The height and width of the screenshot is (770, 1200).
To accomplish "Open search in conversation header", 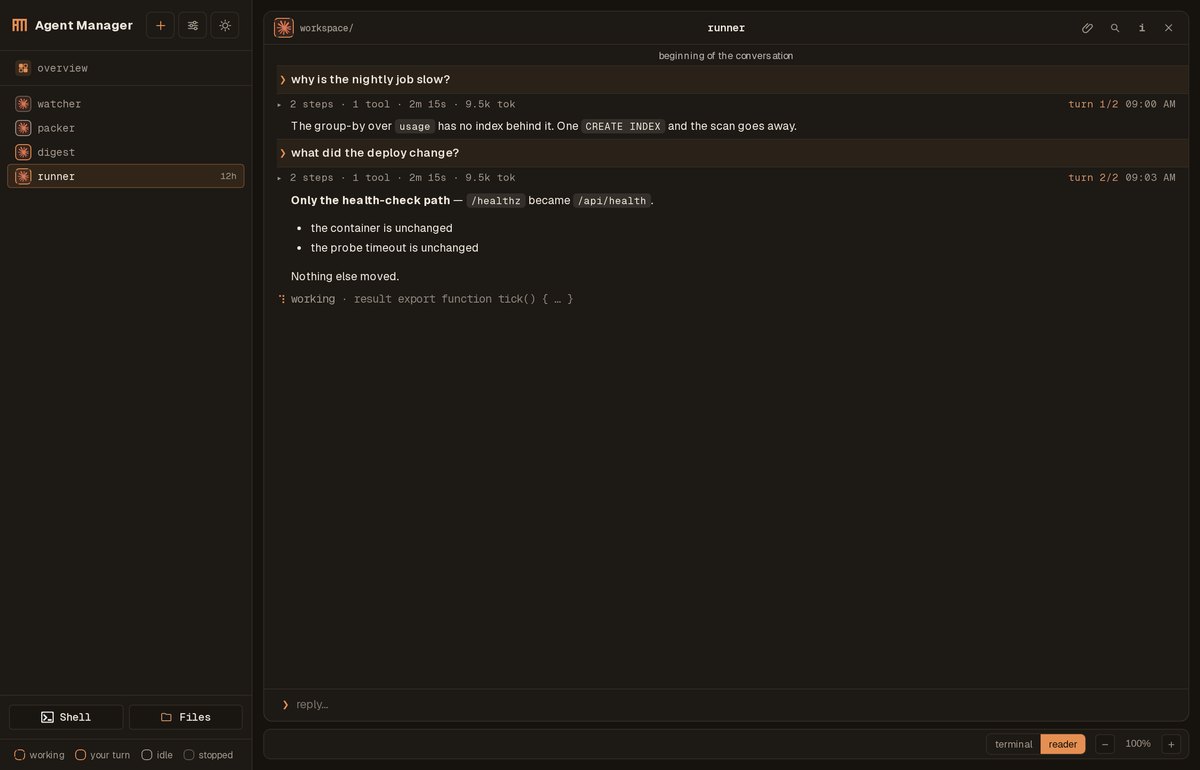I will pyautogui.click(x=1115, y=28).
